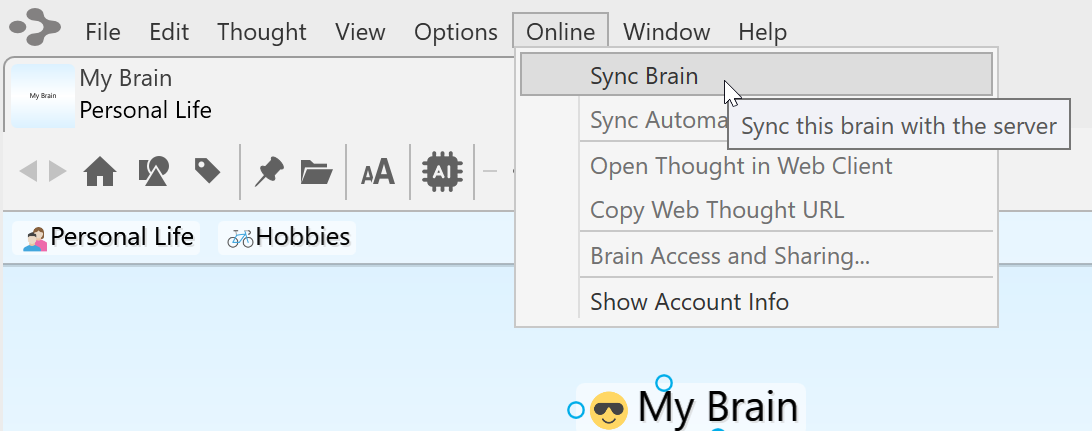Click the AA text size icon

pyautogui.click(x=378, y=173)
